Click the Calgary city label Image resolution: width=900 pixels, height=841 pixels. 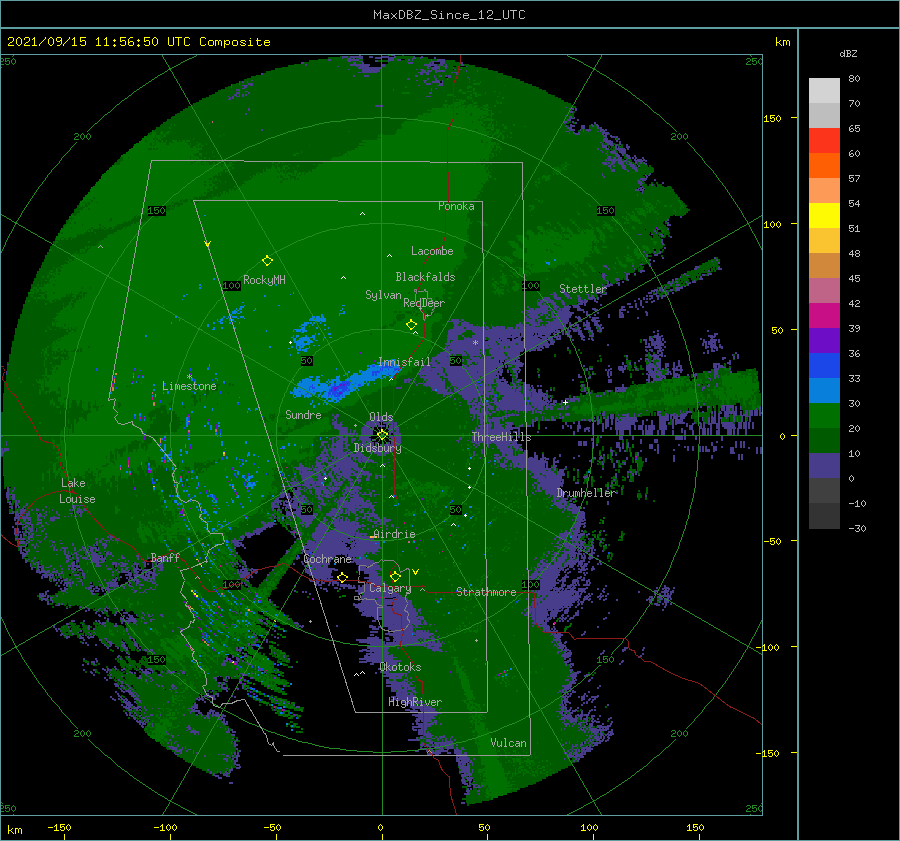(x=390, y=588)
